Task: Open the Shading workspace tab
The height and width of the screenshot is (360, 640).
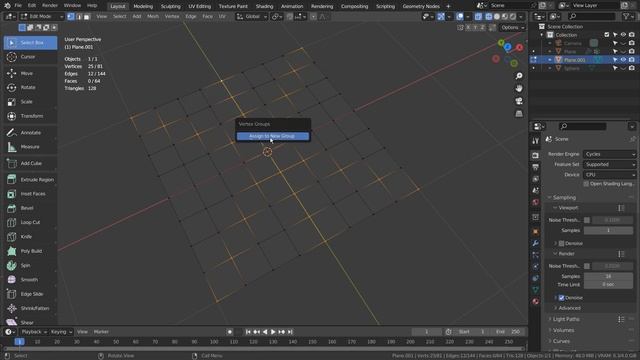Action: click(x=264, y=6)
